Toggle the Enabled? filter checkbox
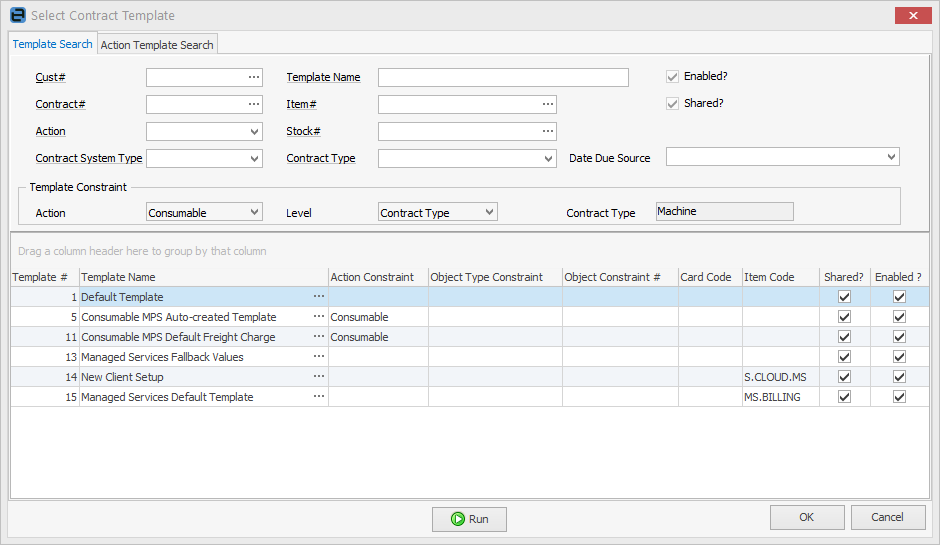Screen dimensions: 940x545 click(672, 77)
